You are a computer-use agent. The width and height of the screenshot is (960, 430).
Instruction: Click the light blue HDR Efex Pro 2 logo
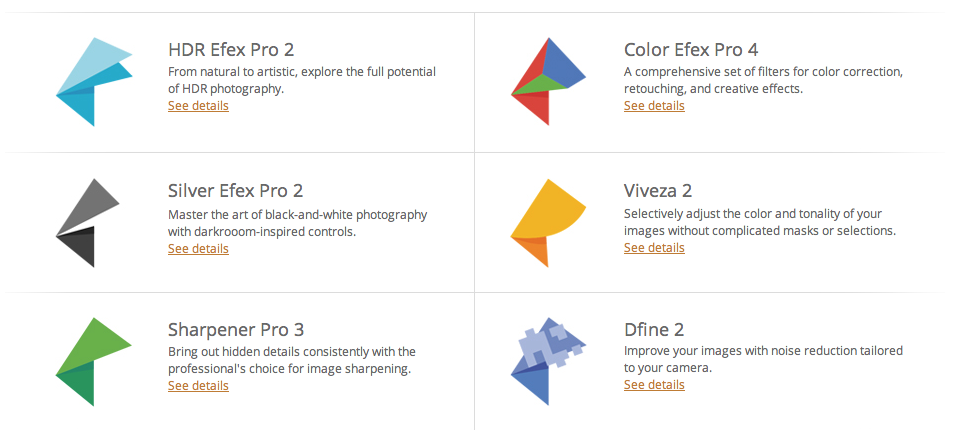[94, 81]
